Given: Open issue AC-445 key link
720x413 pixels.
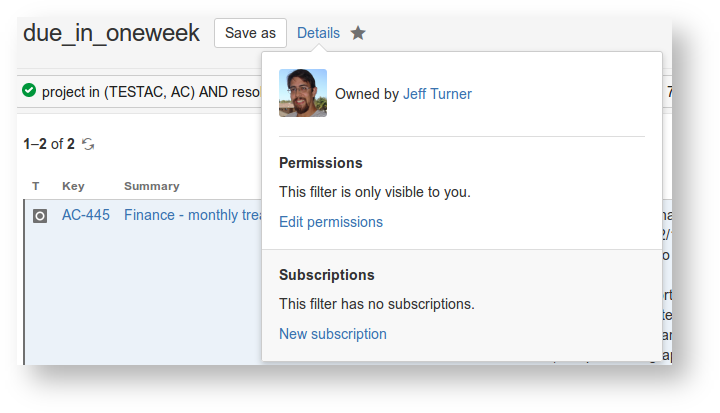Looking at the screenshot, I should pyautogui.click(x=86, y=215).
